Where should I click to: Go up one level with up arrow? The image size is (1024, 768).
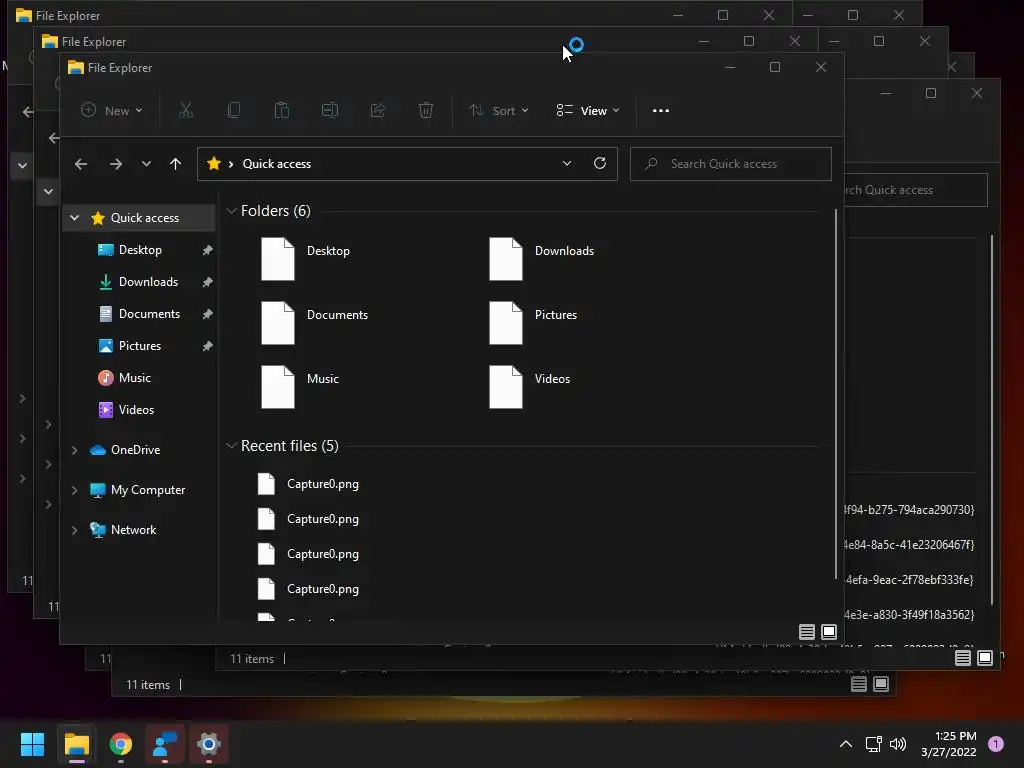(175, 164)
